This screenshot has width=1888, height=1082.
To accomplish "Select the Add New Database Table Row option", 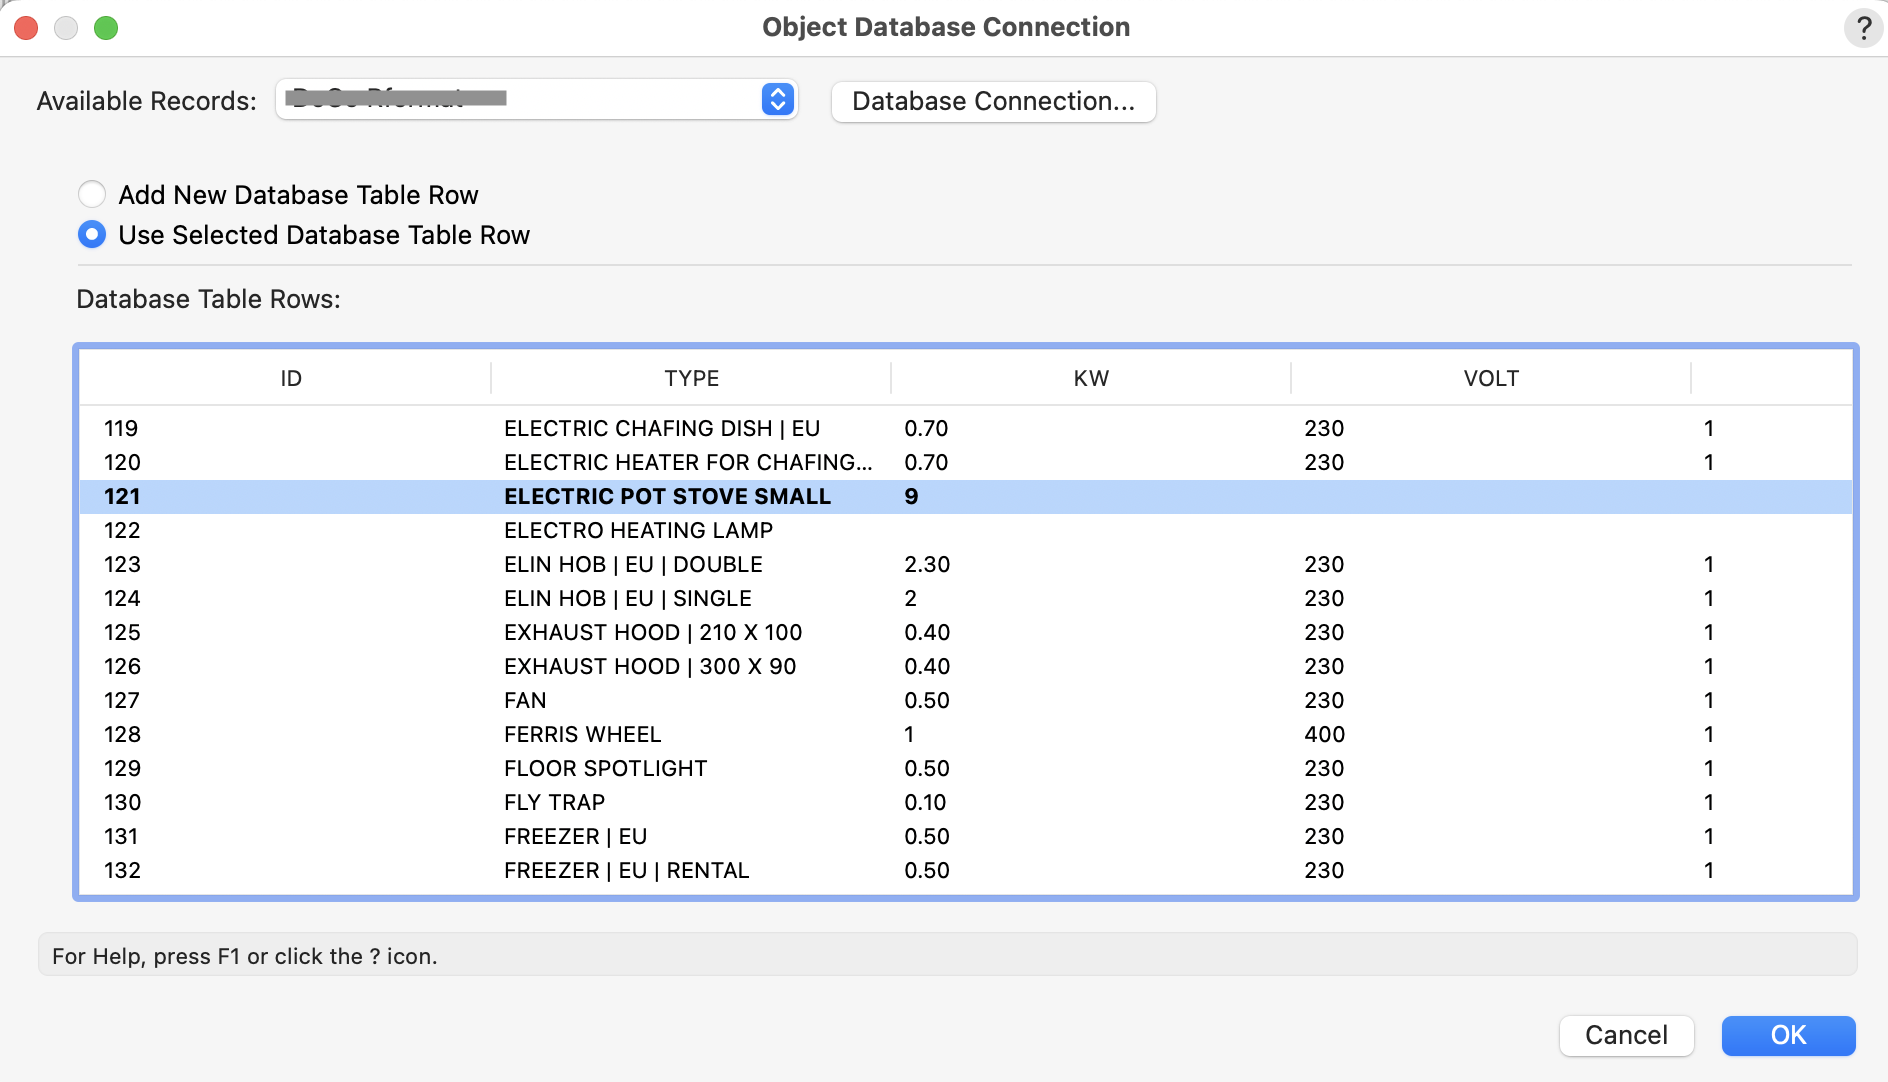I will 92,194.
